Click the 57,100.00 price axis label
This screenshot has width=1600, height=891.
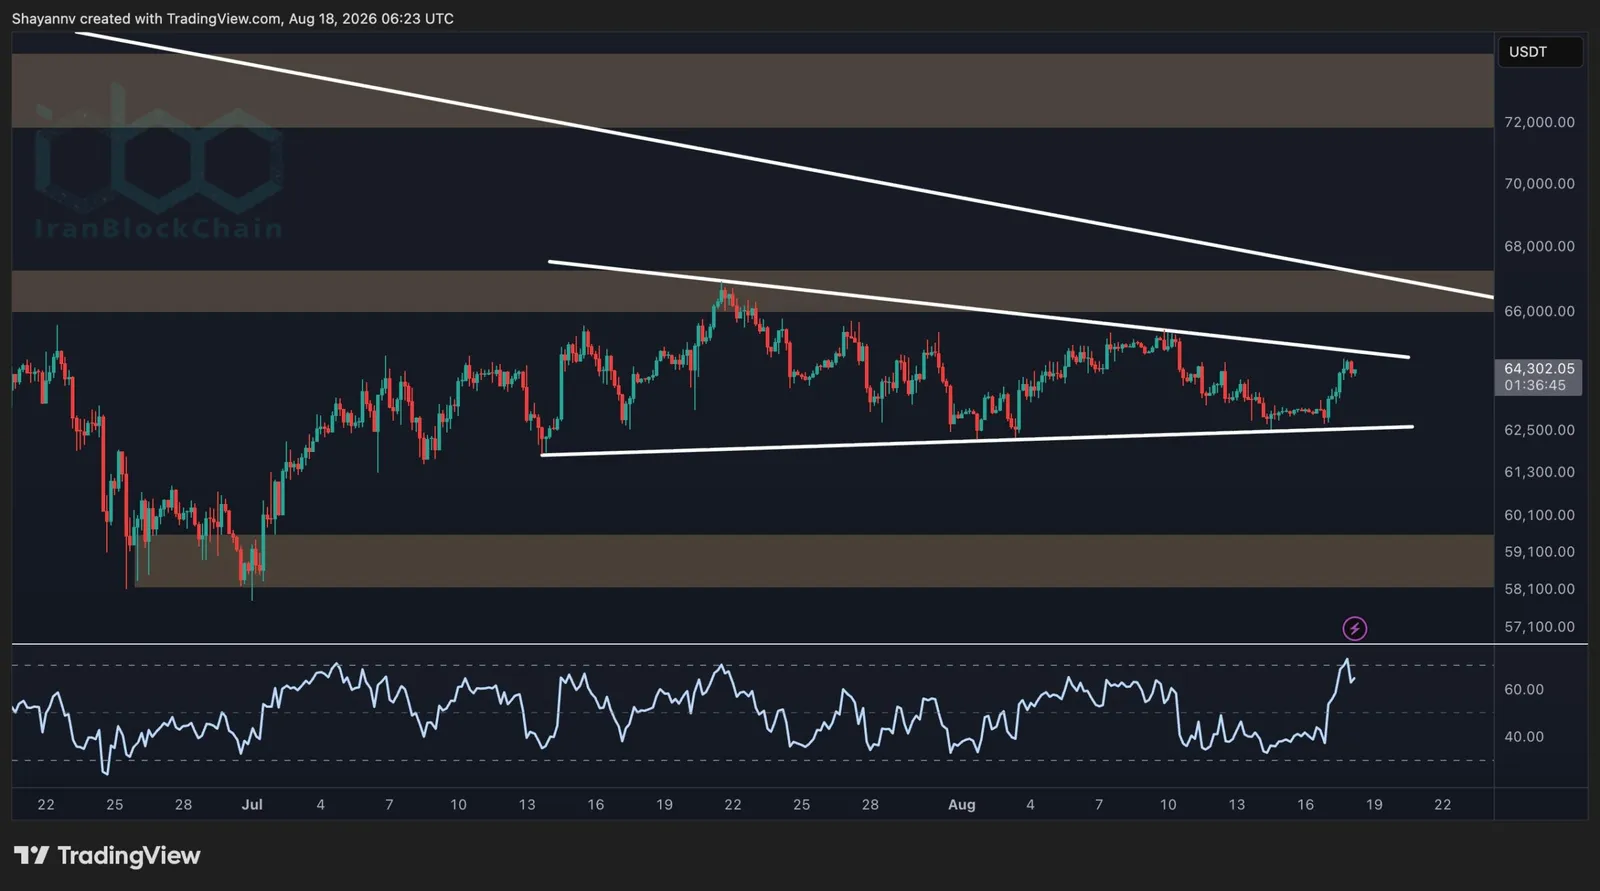pyautogui.click(x=1539, y=627)
